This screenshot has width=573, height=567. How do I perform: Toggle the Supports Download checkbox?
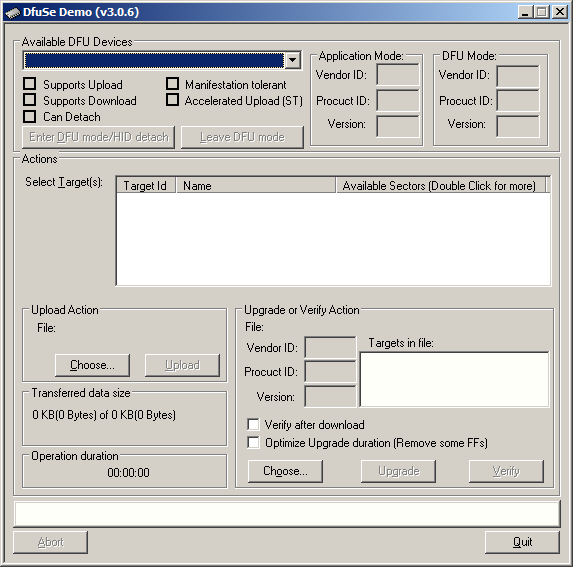(30, 100)
